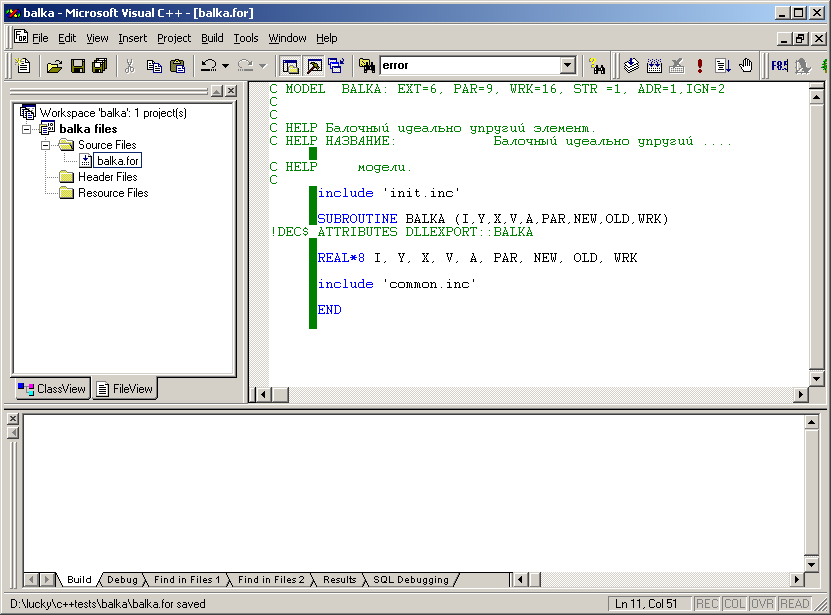The height and width of the screenshot is (615, 831).
Task: Open the Build menu
Action: tap(212, 38)
